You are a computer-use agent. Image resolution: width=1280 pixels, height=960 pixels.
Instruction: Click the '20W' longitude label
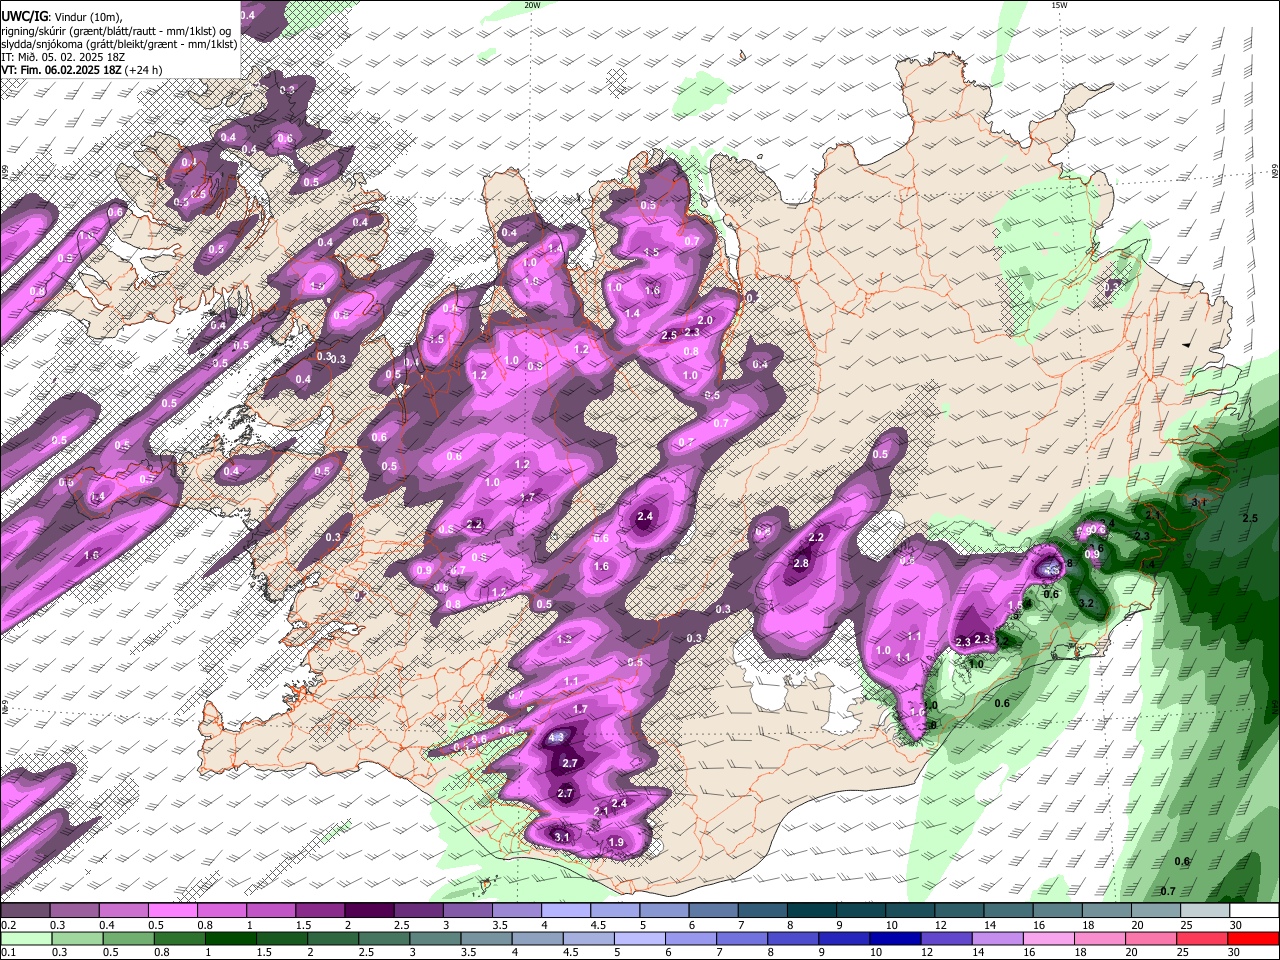532,5
